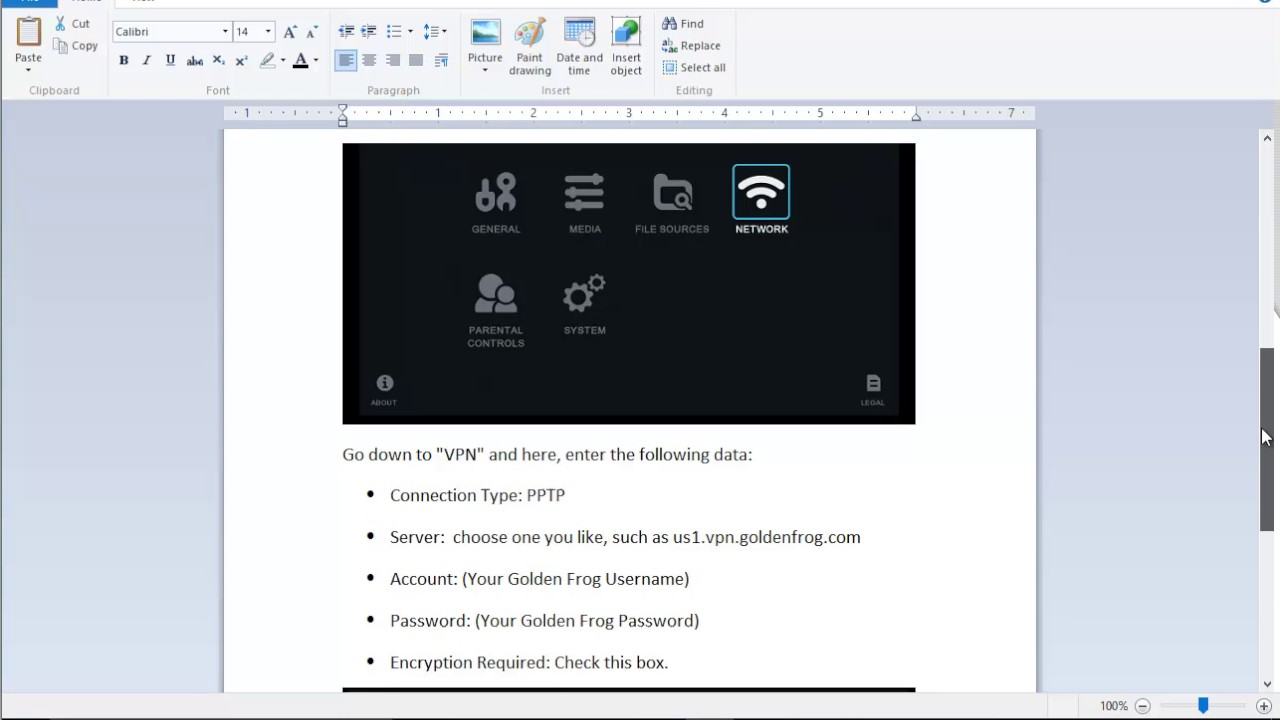Click Insert object
This screenshot has width=1280, height=720.
pyautogui.click(x=626, y=46)
